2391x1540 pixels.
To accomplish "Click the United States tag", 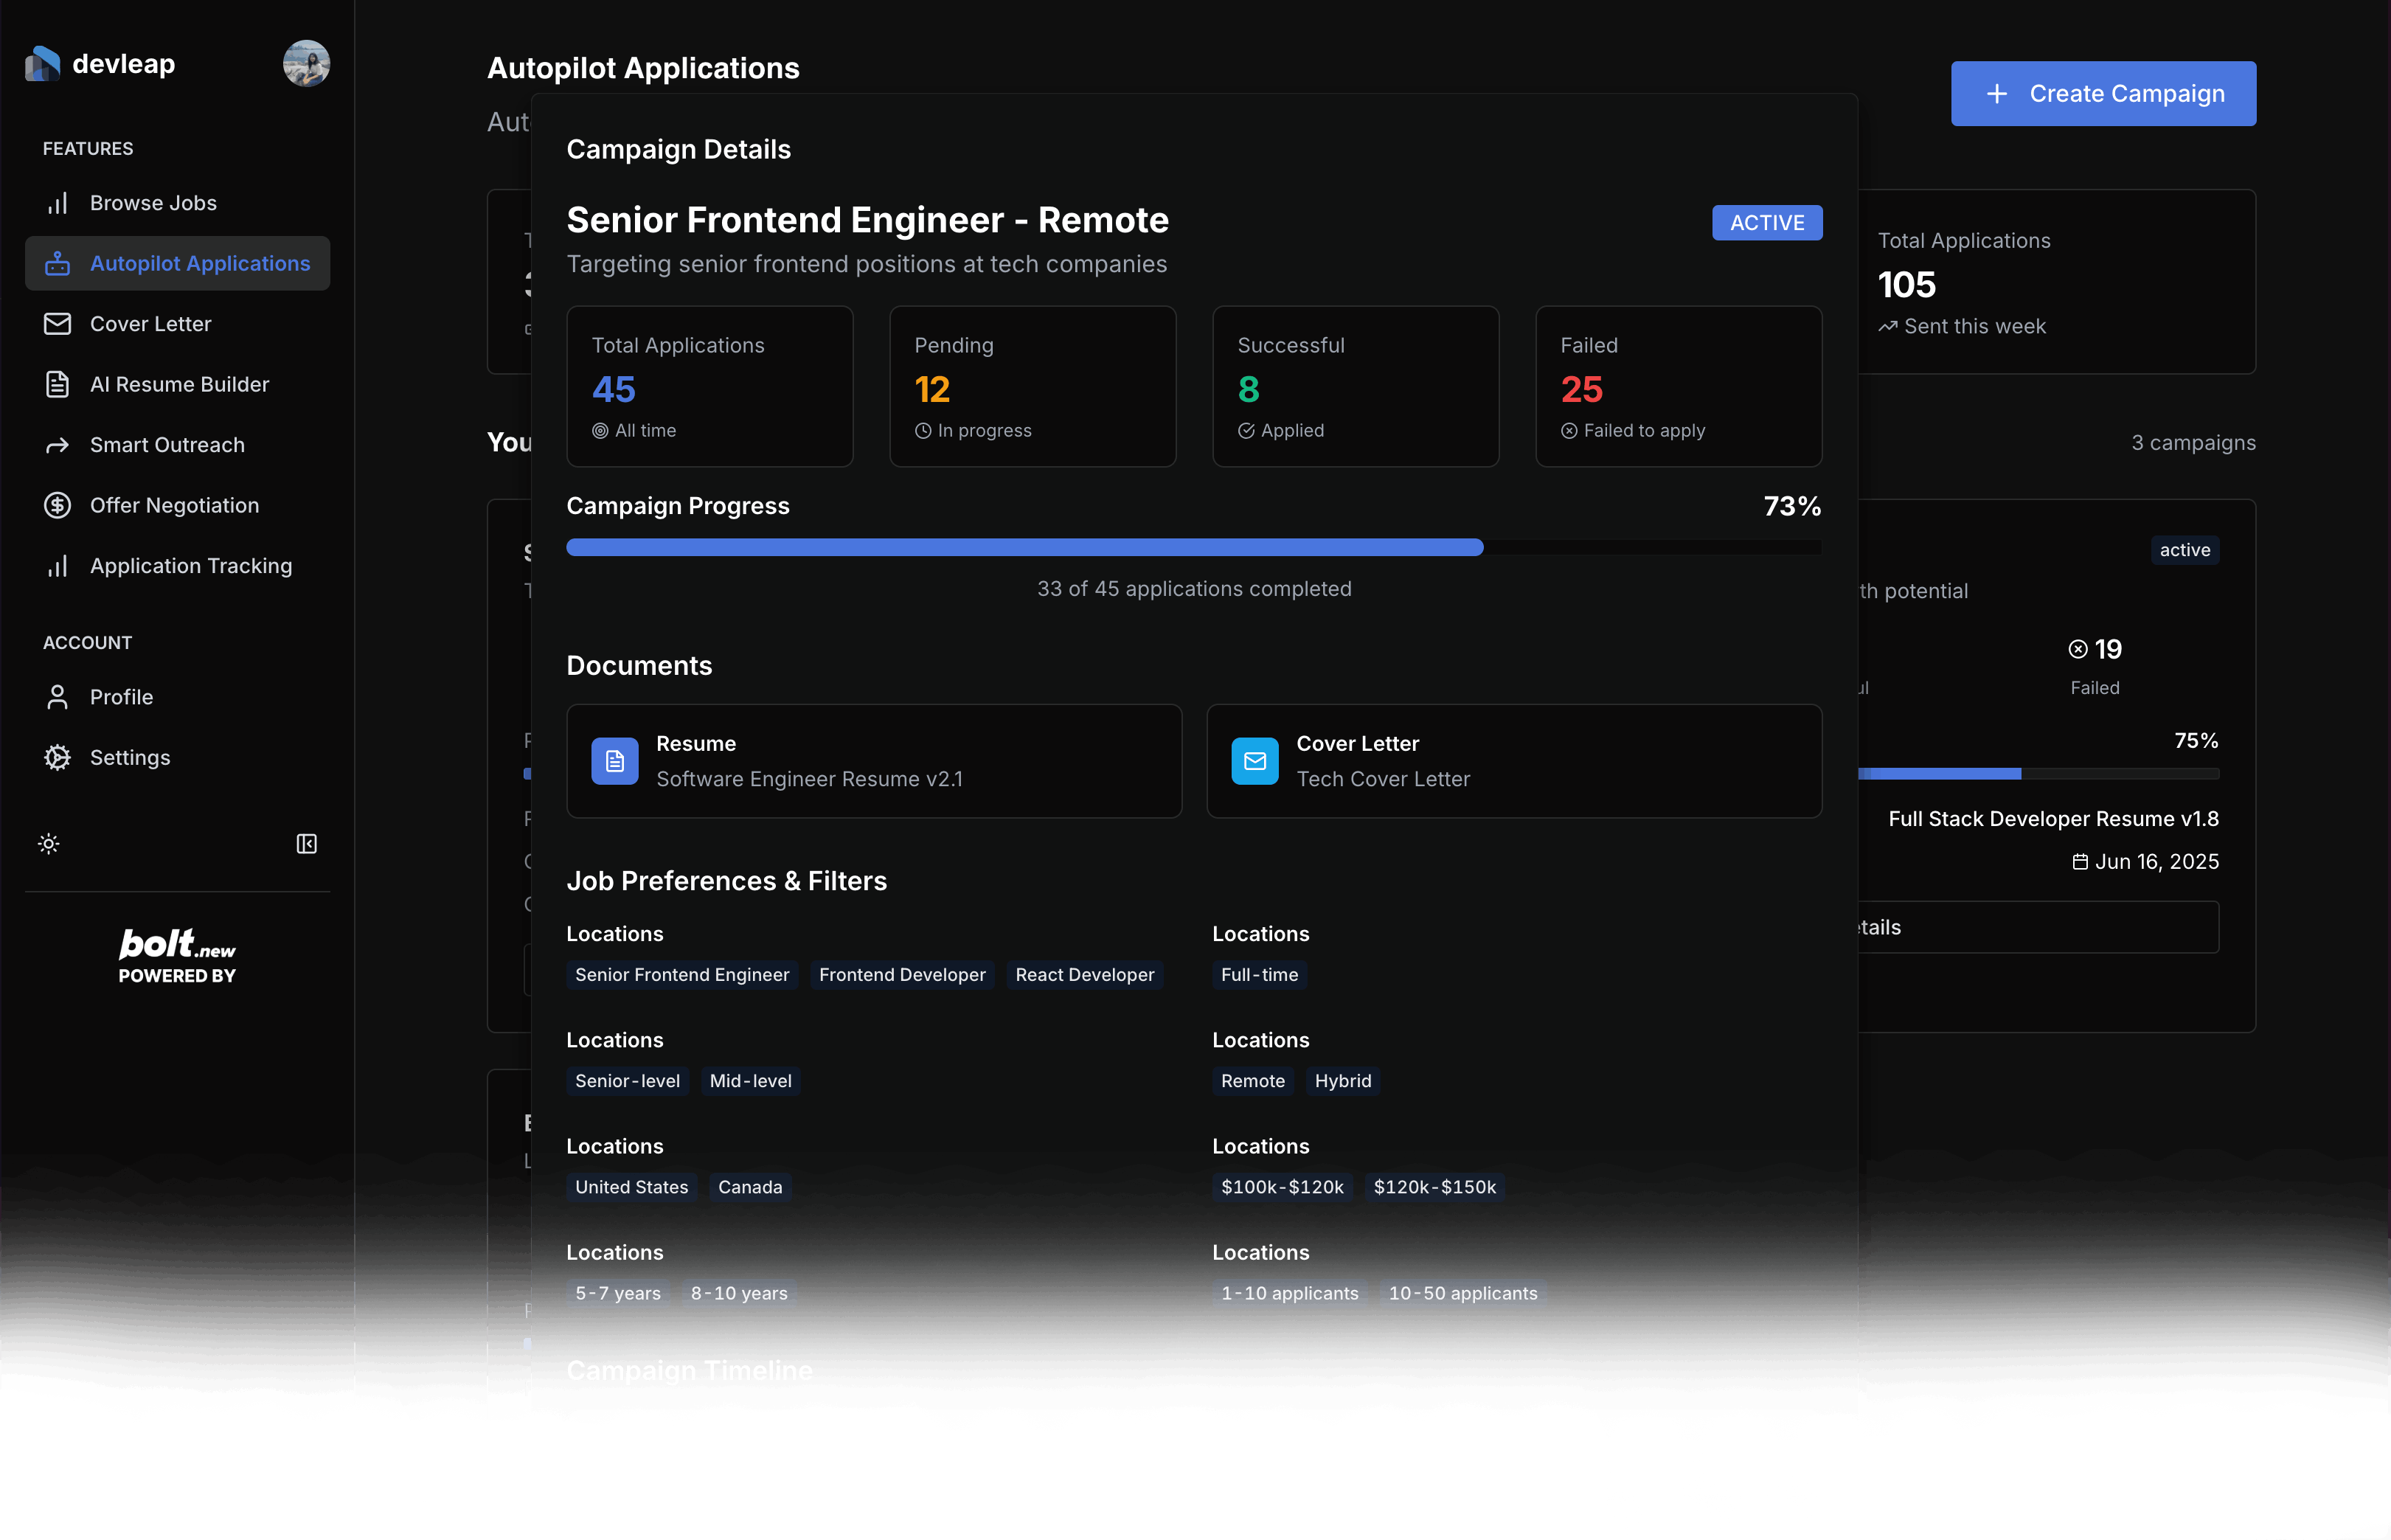I will [x=631, y=1187].
